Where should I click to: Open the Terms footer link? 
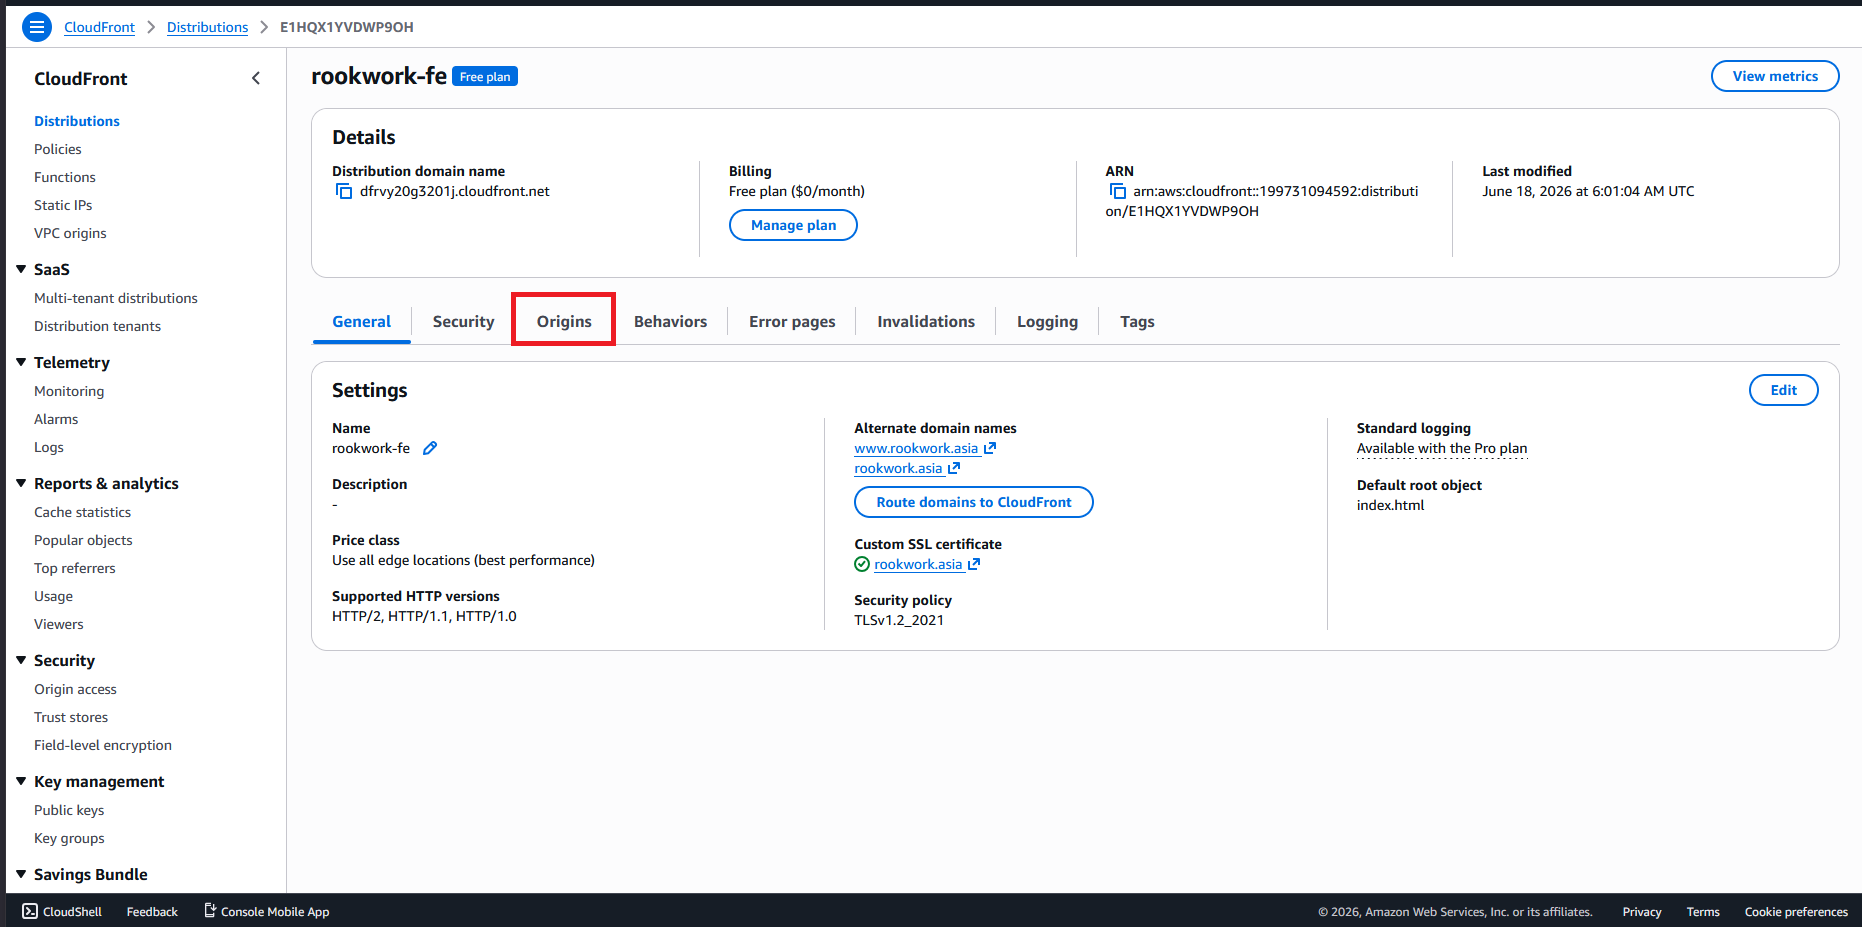1703,911
